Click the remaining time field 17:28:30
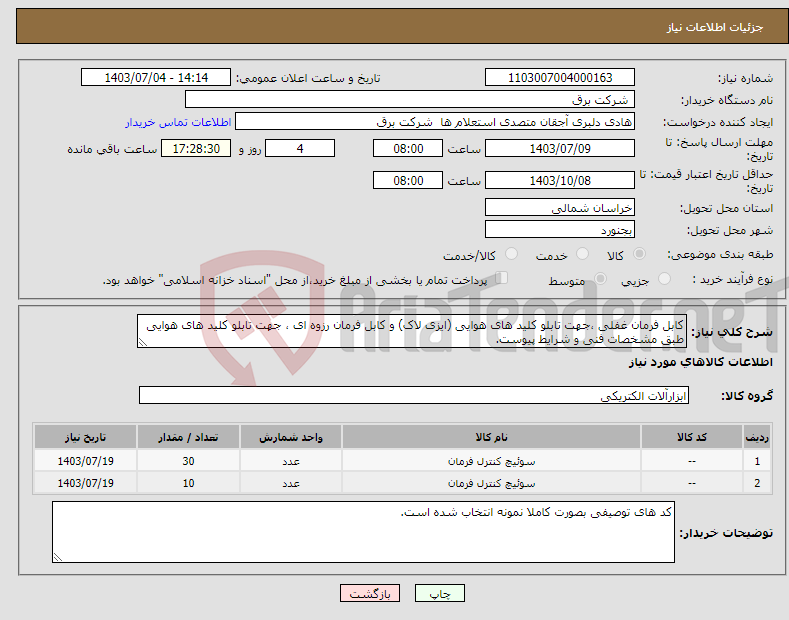This screenshot has width=789, height=620. (196, 148)
